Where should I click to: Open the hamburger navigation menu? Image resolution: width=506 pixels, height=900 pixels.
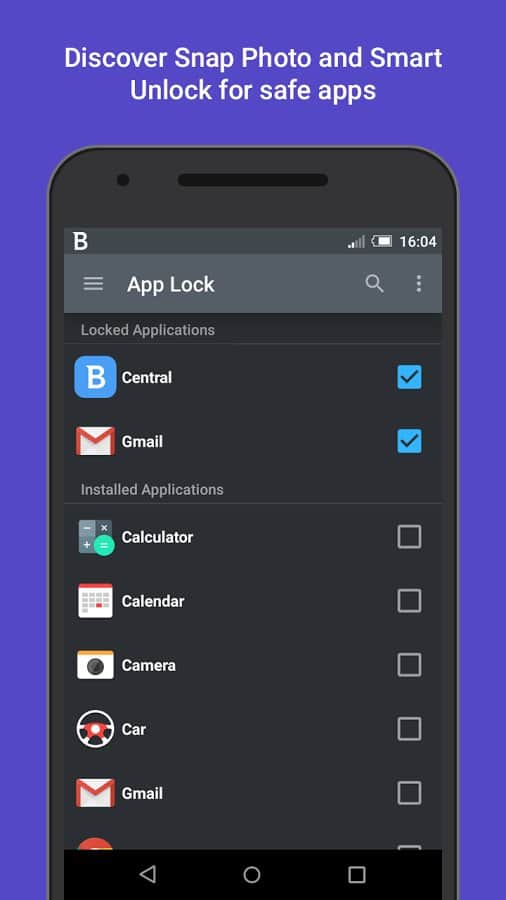pyautogui.click(x=94, y=284)
